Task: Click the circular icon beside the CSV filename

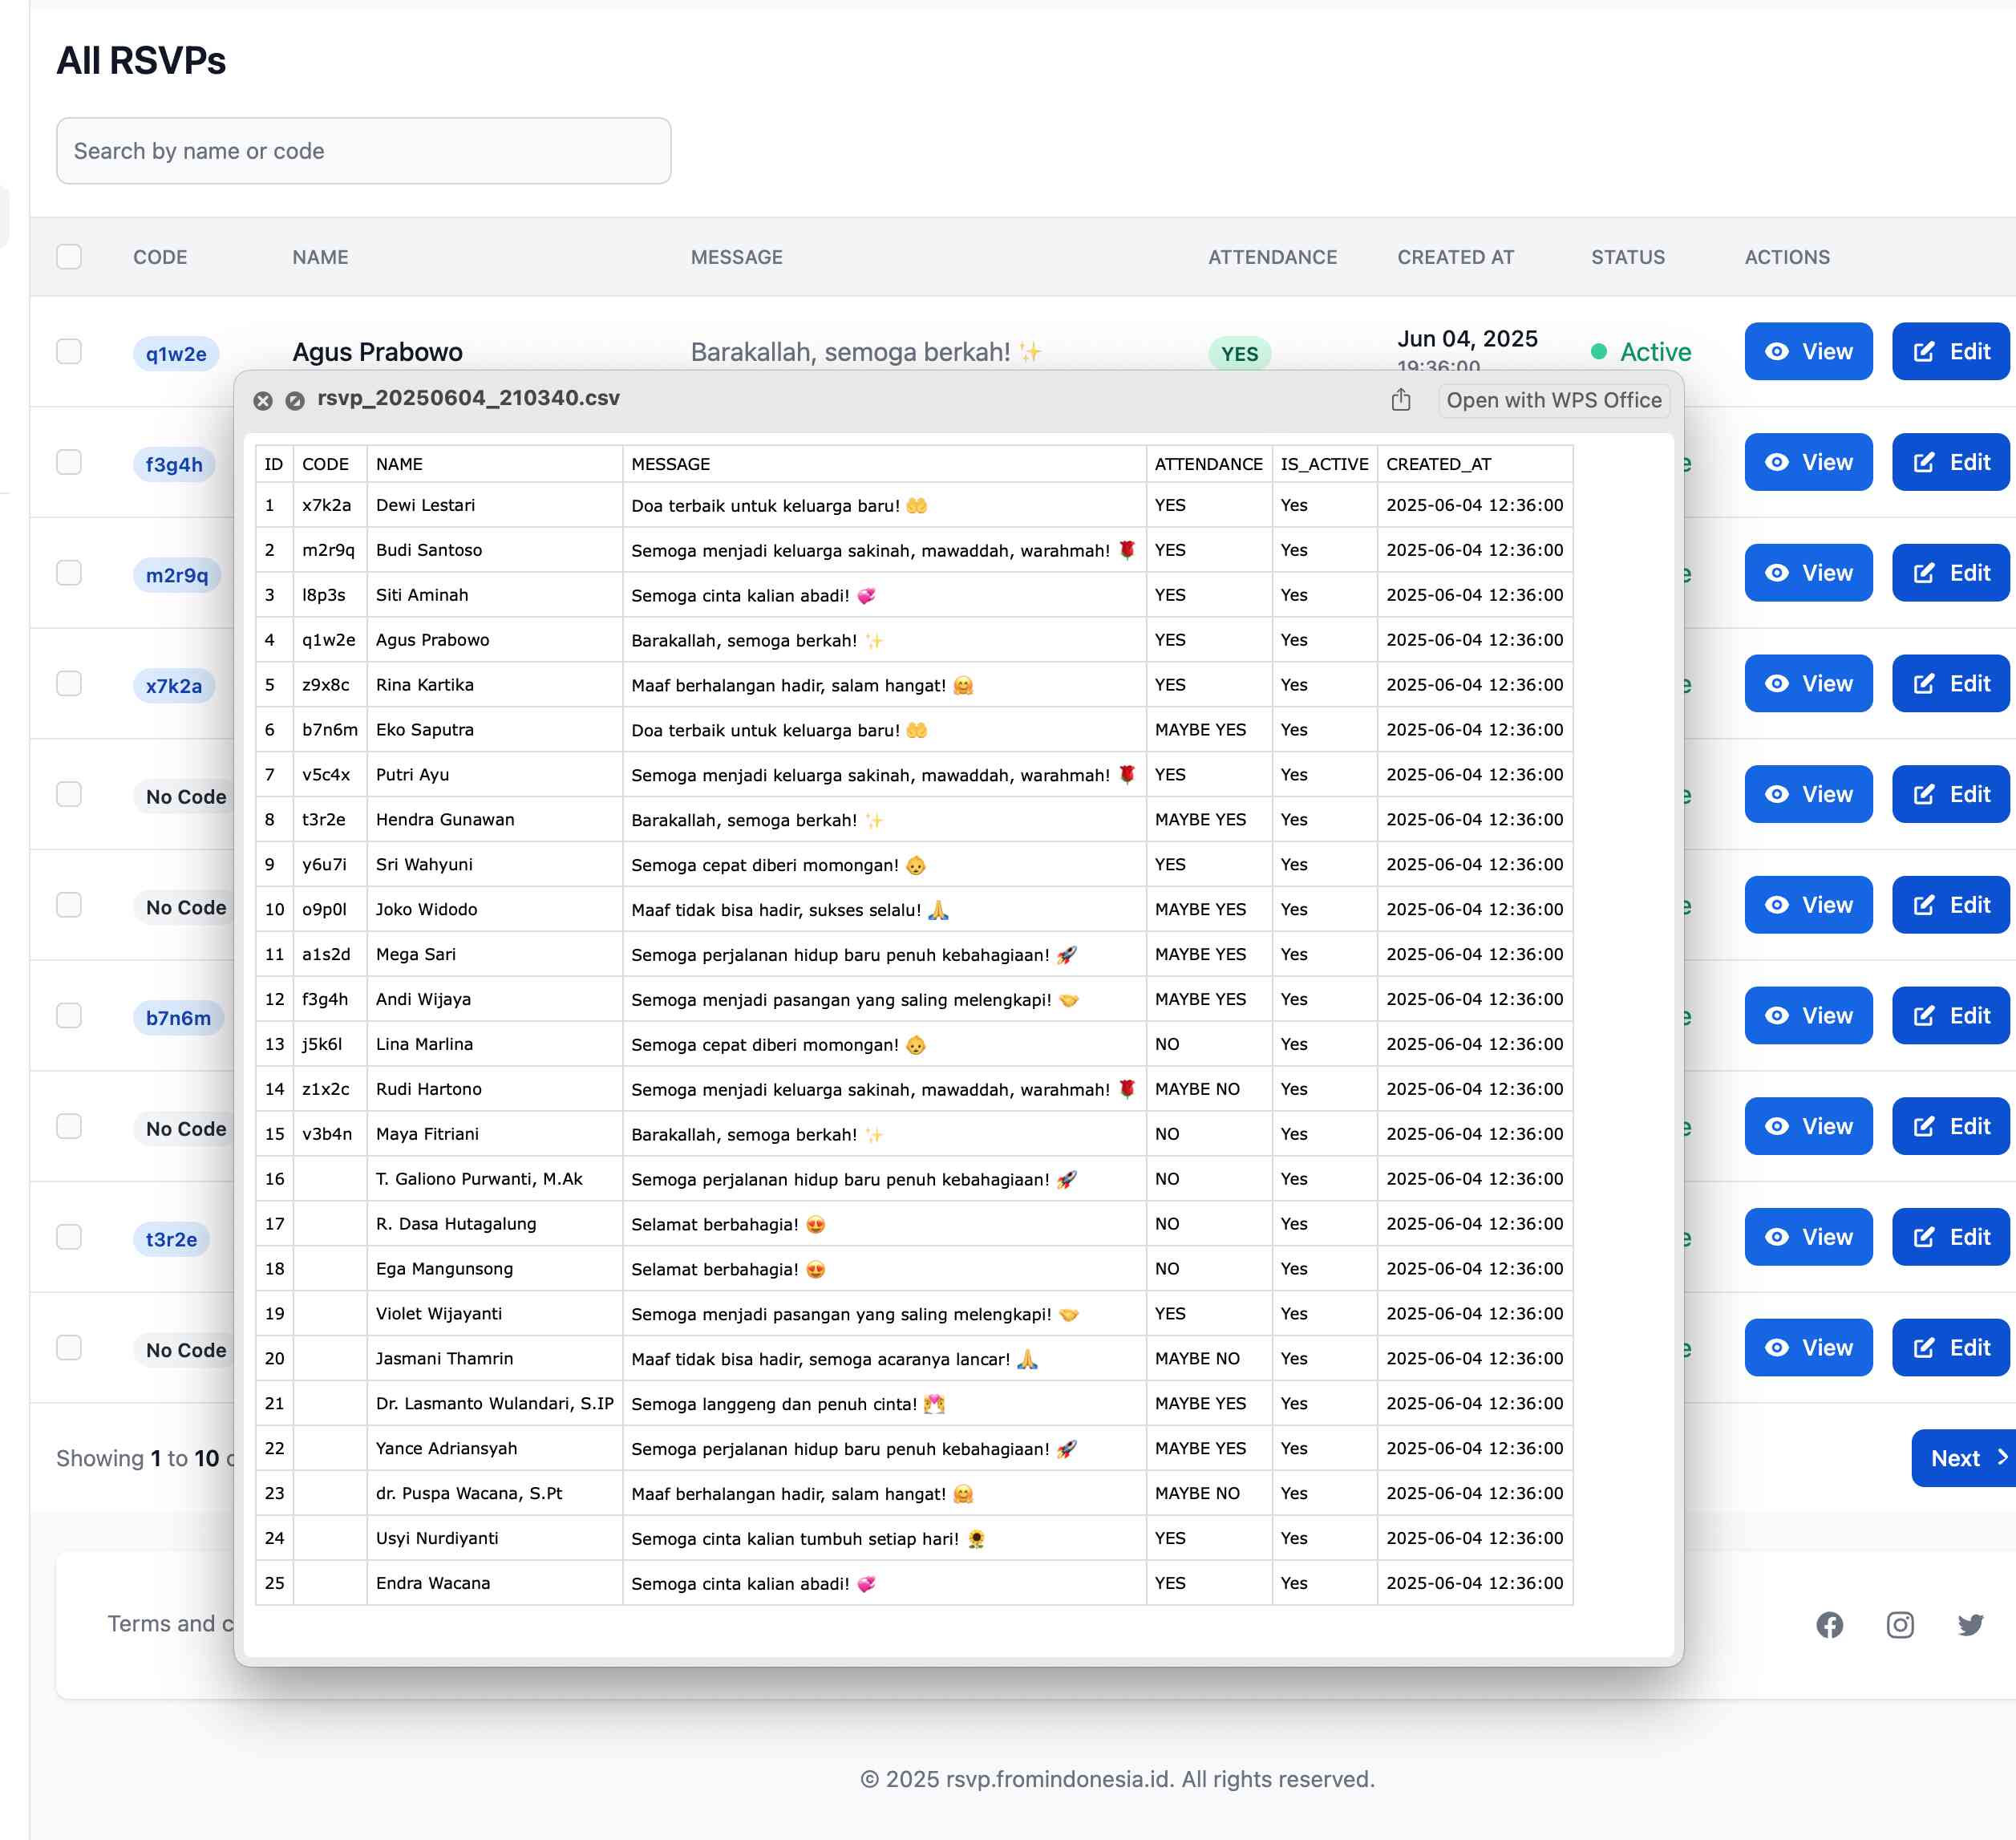Action: tap(295, 400)
